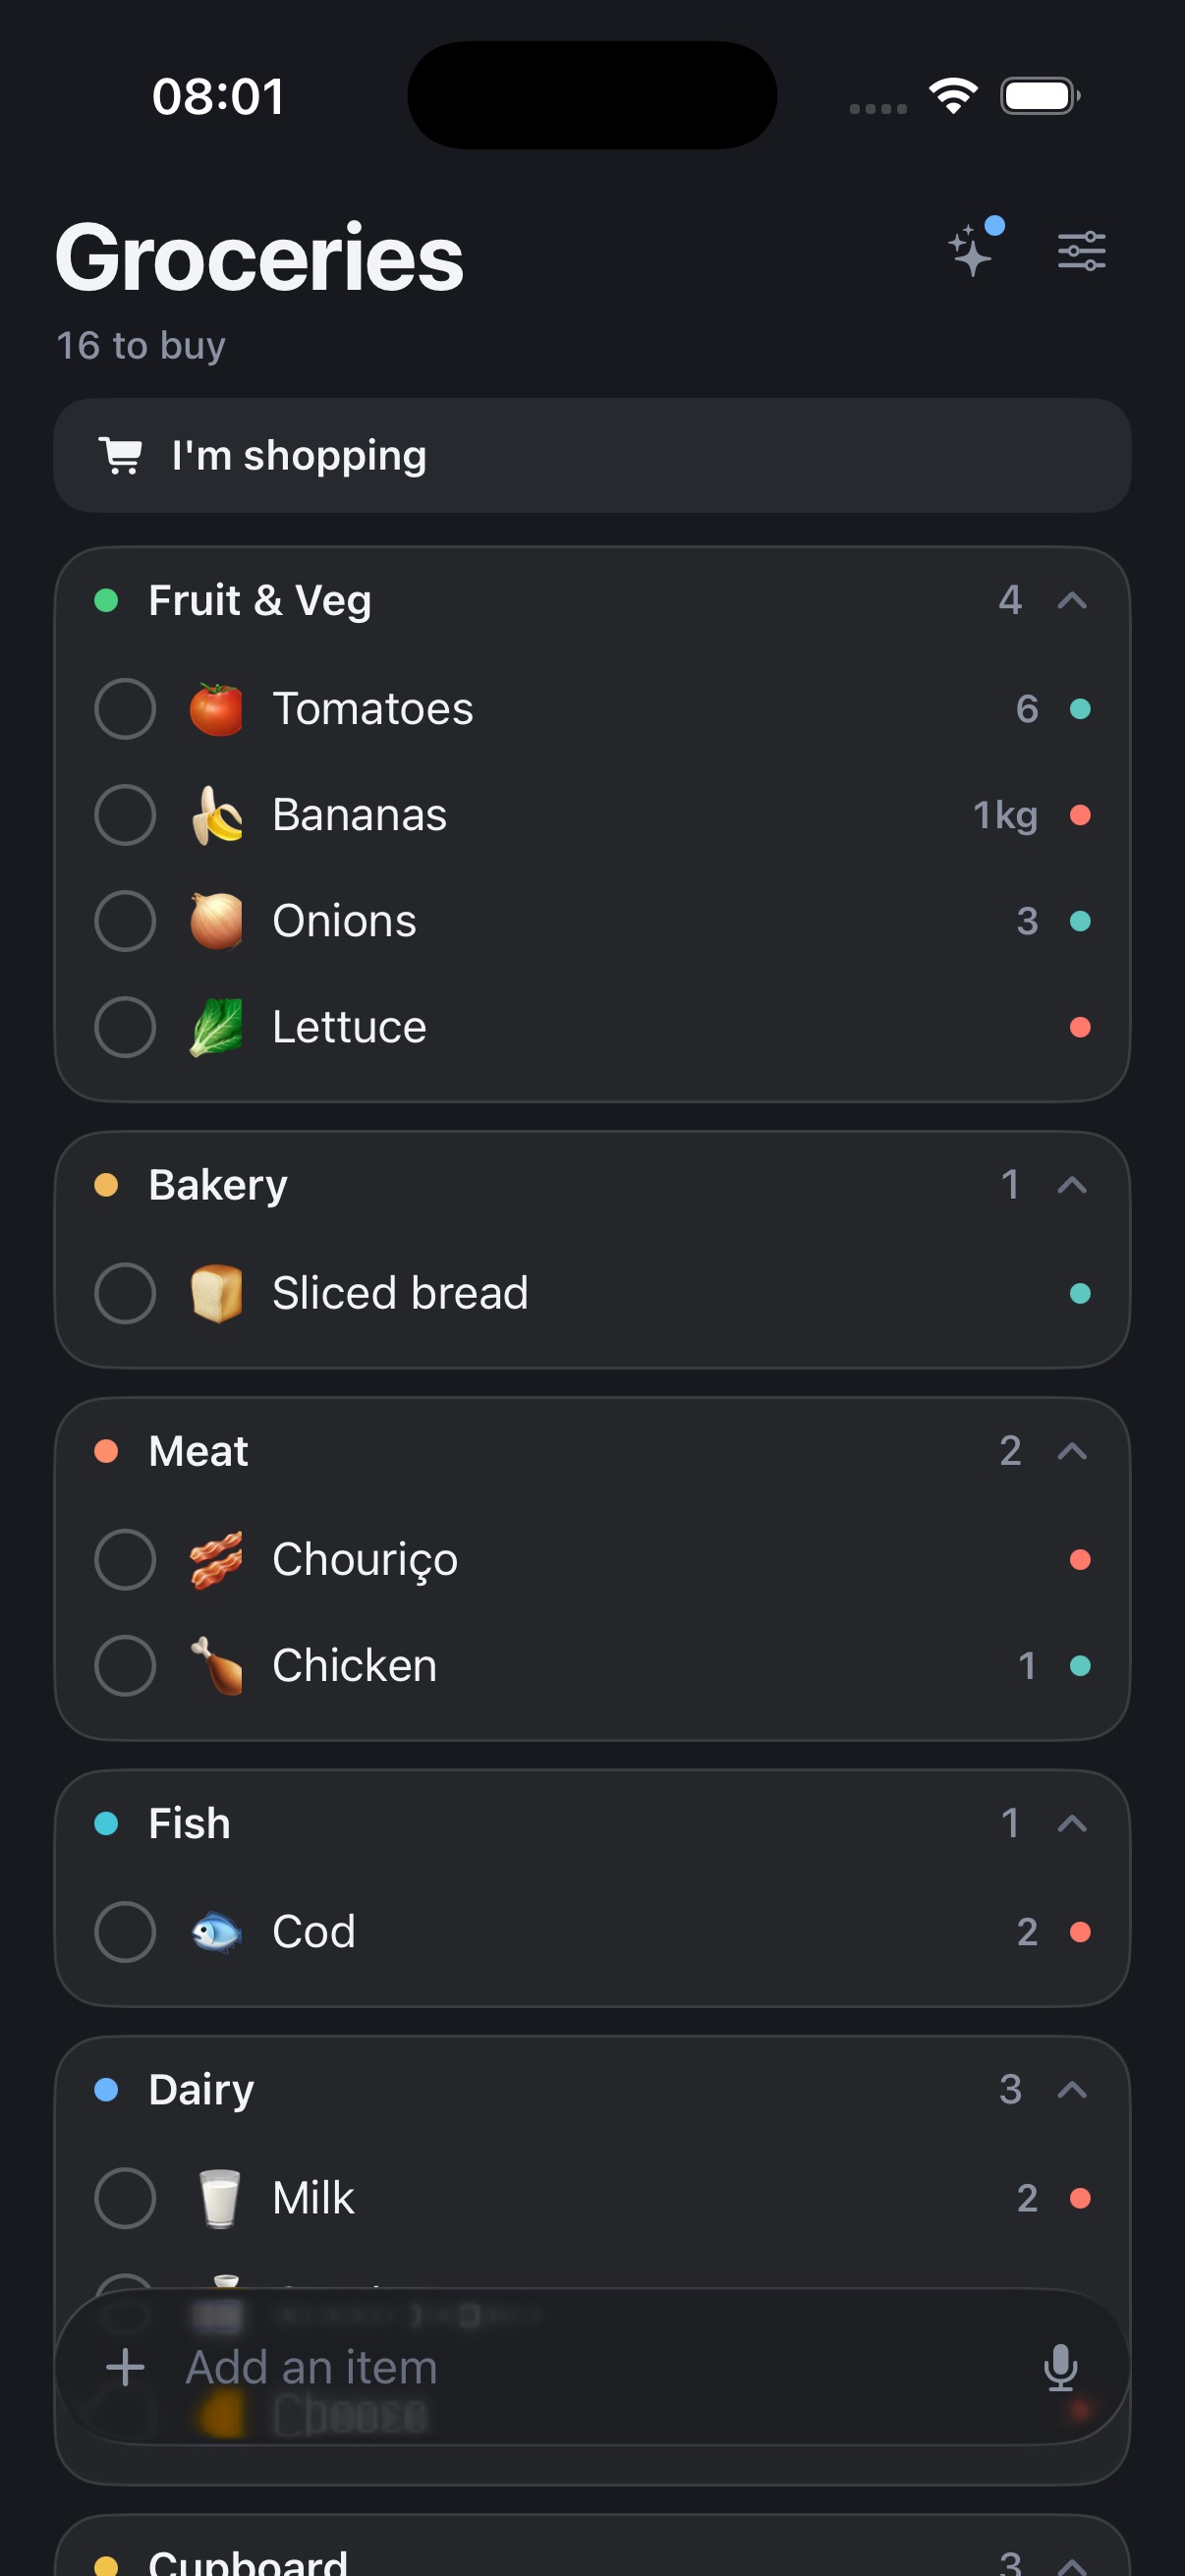Mark Milk as bought
The image size is (1185, 2576).
[x=125, y=2197]
